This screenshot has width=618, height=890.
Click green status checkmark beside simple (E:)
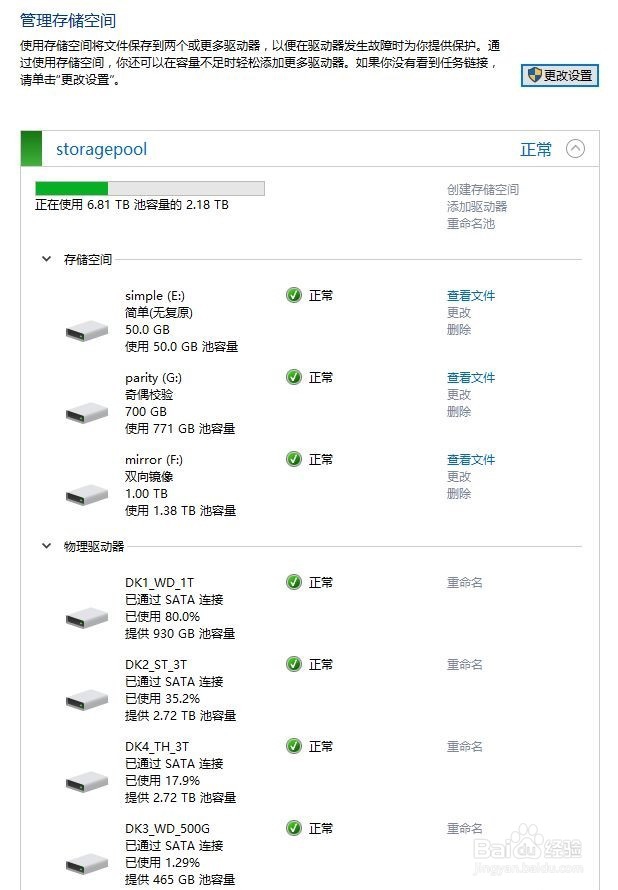pos(294,295)
